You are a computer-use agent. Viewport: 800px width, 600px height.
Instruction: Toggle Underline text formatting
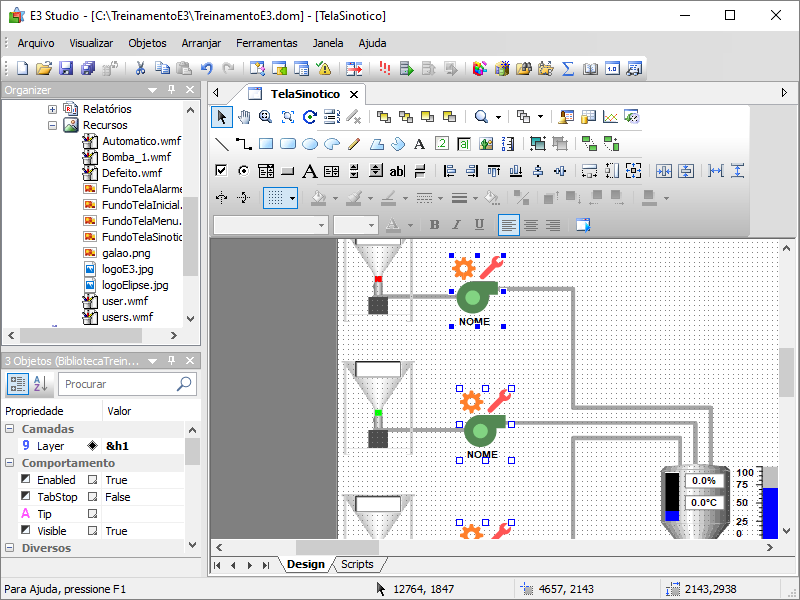point(479,225)
